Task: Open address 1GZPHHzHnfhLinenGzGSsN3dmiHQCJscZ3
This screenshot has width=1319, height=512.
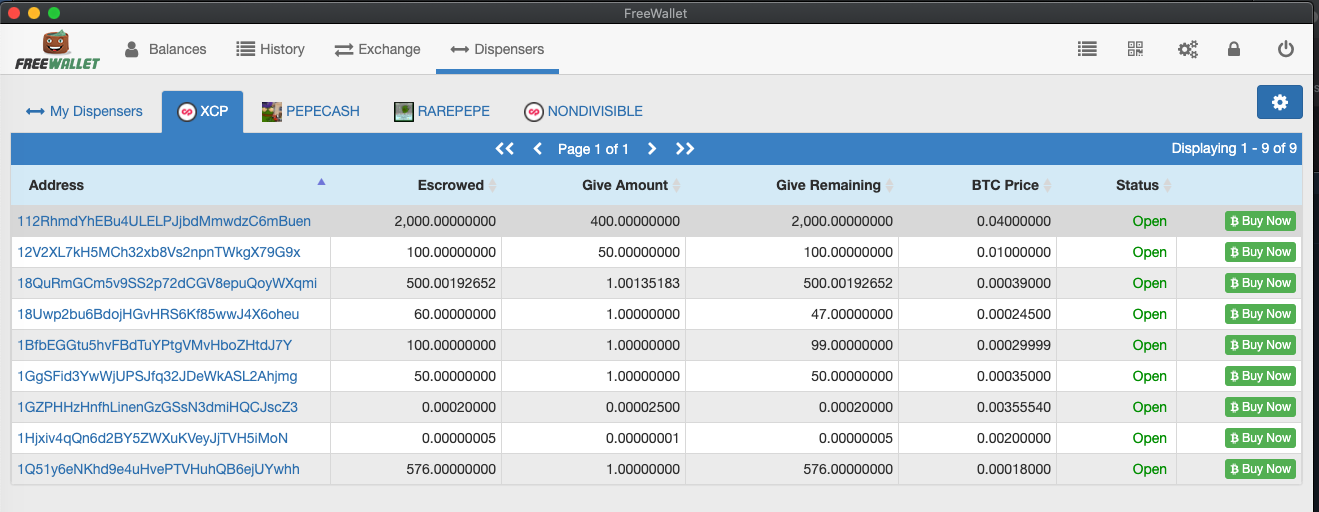Action: tap(158, 407)
